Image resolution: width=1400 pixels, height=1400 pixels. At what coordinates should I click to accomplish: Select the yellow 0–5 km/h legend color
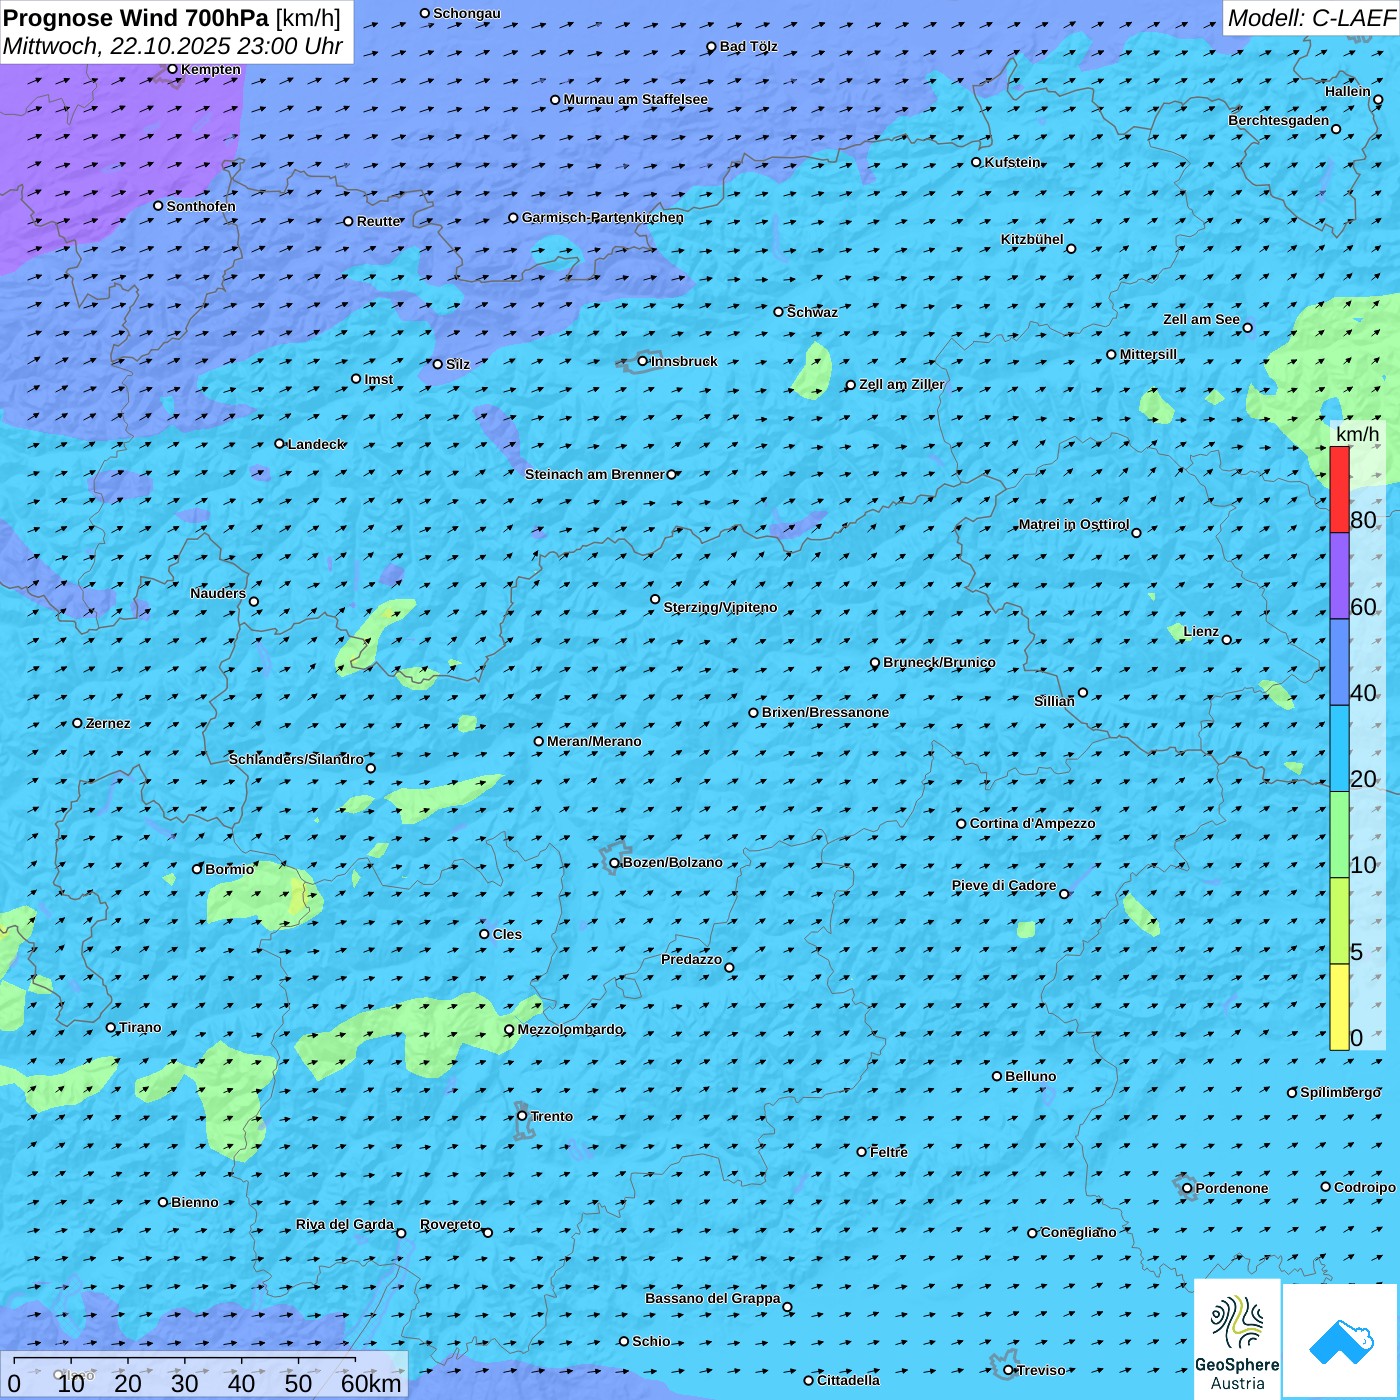(x=1339, y=1007)
